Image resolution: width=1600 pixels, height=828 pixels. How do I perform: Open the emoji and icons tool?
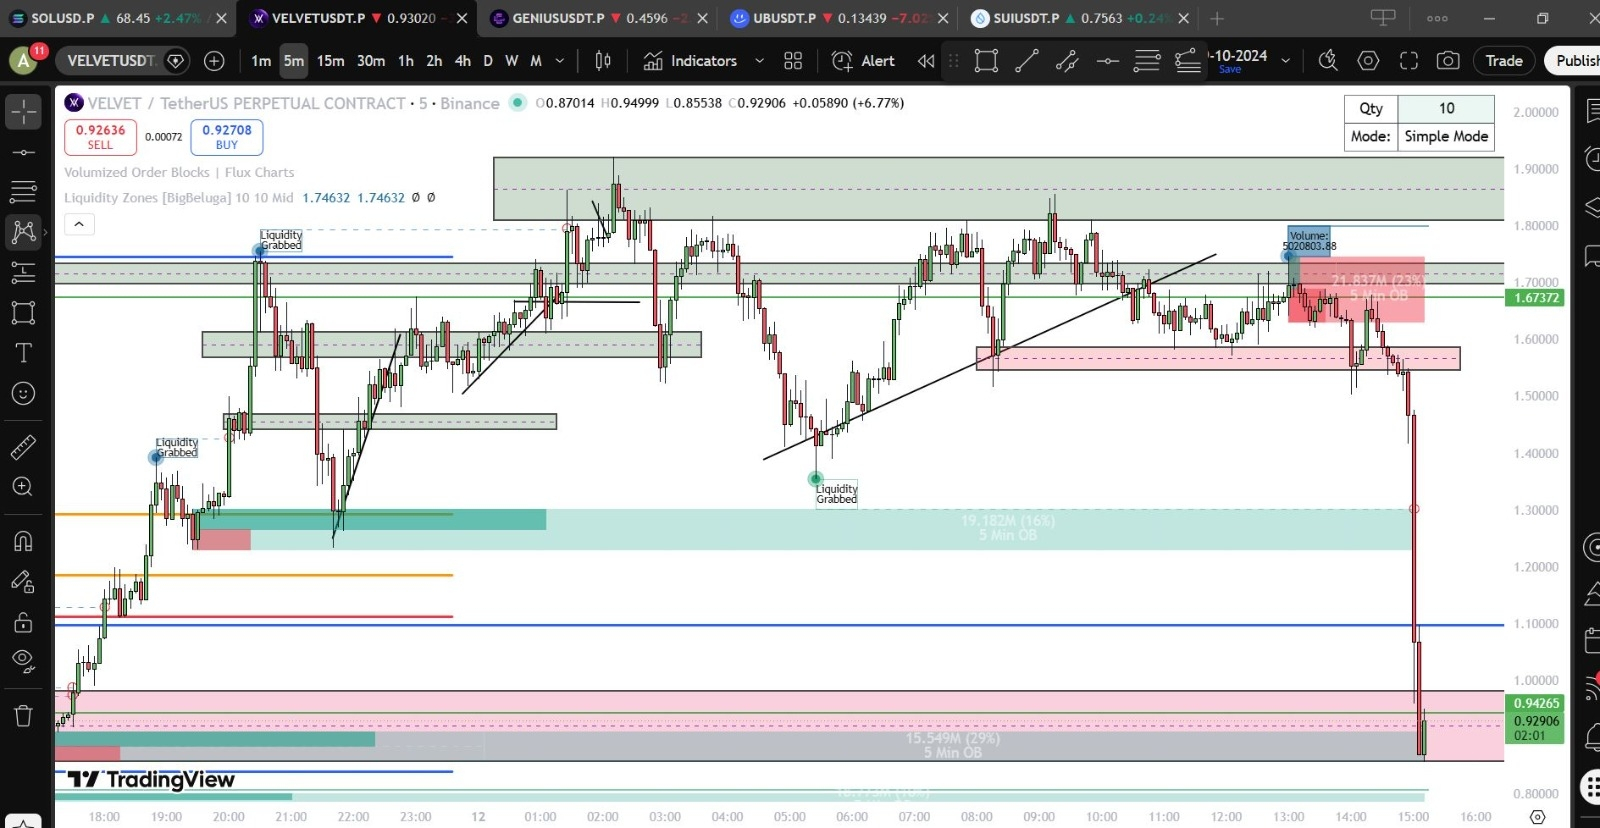pos(23,394)
